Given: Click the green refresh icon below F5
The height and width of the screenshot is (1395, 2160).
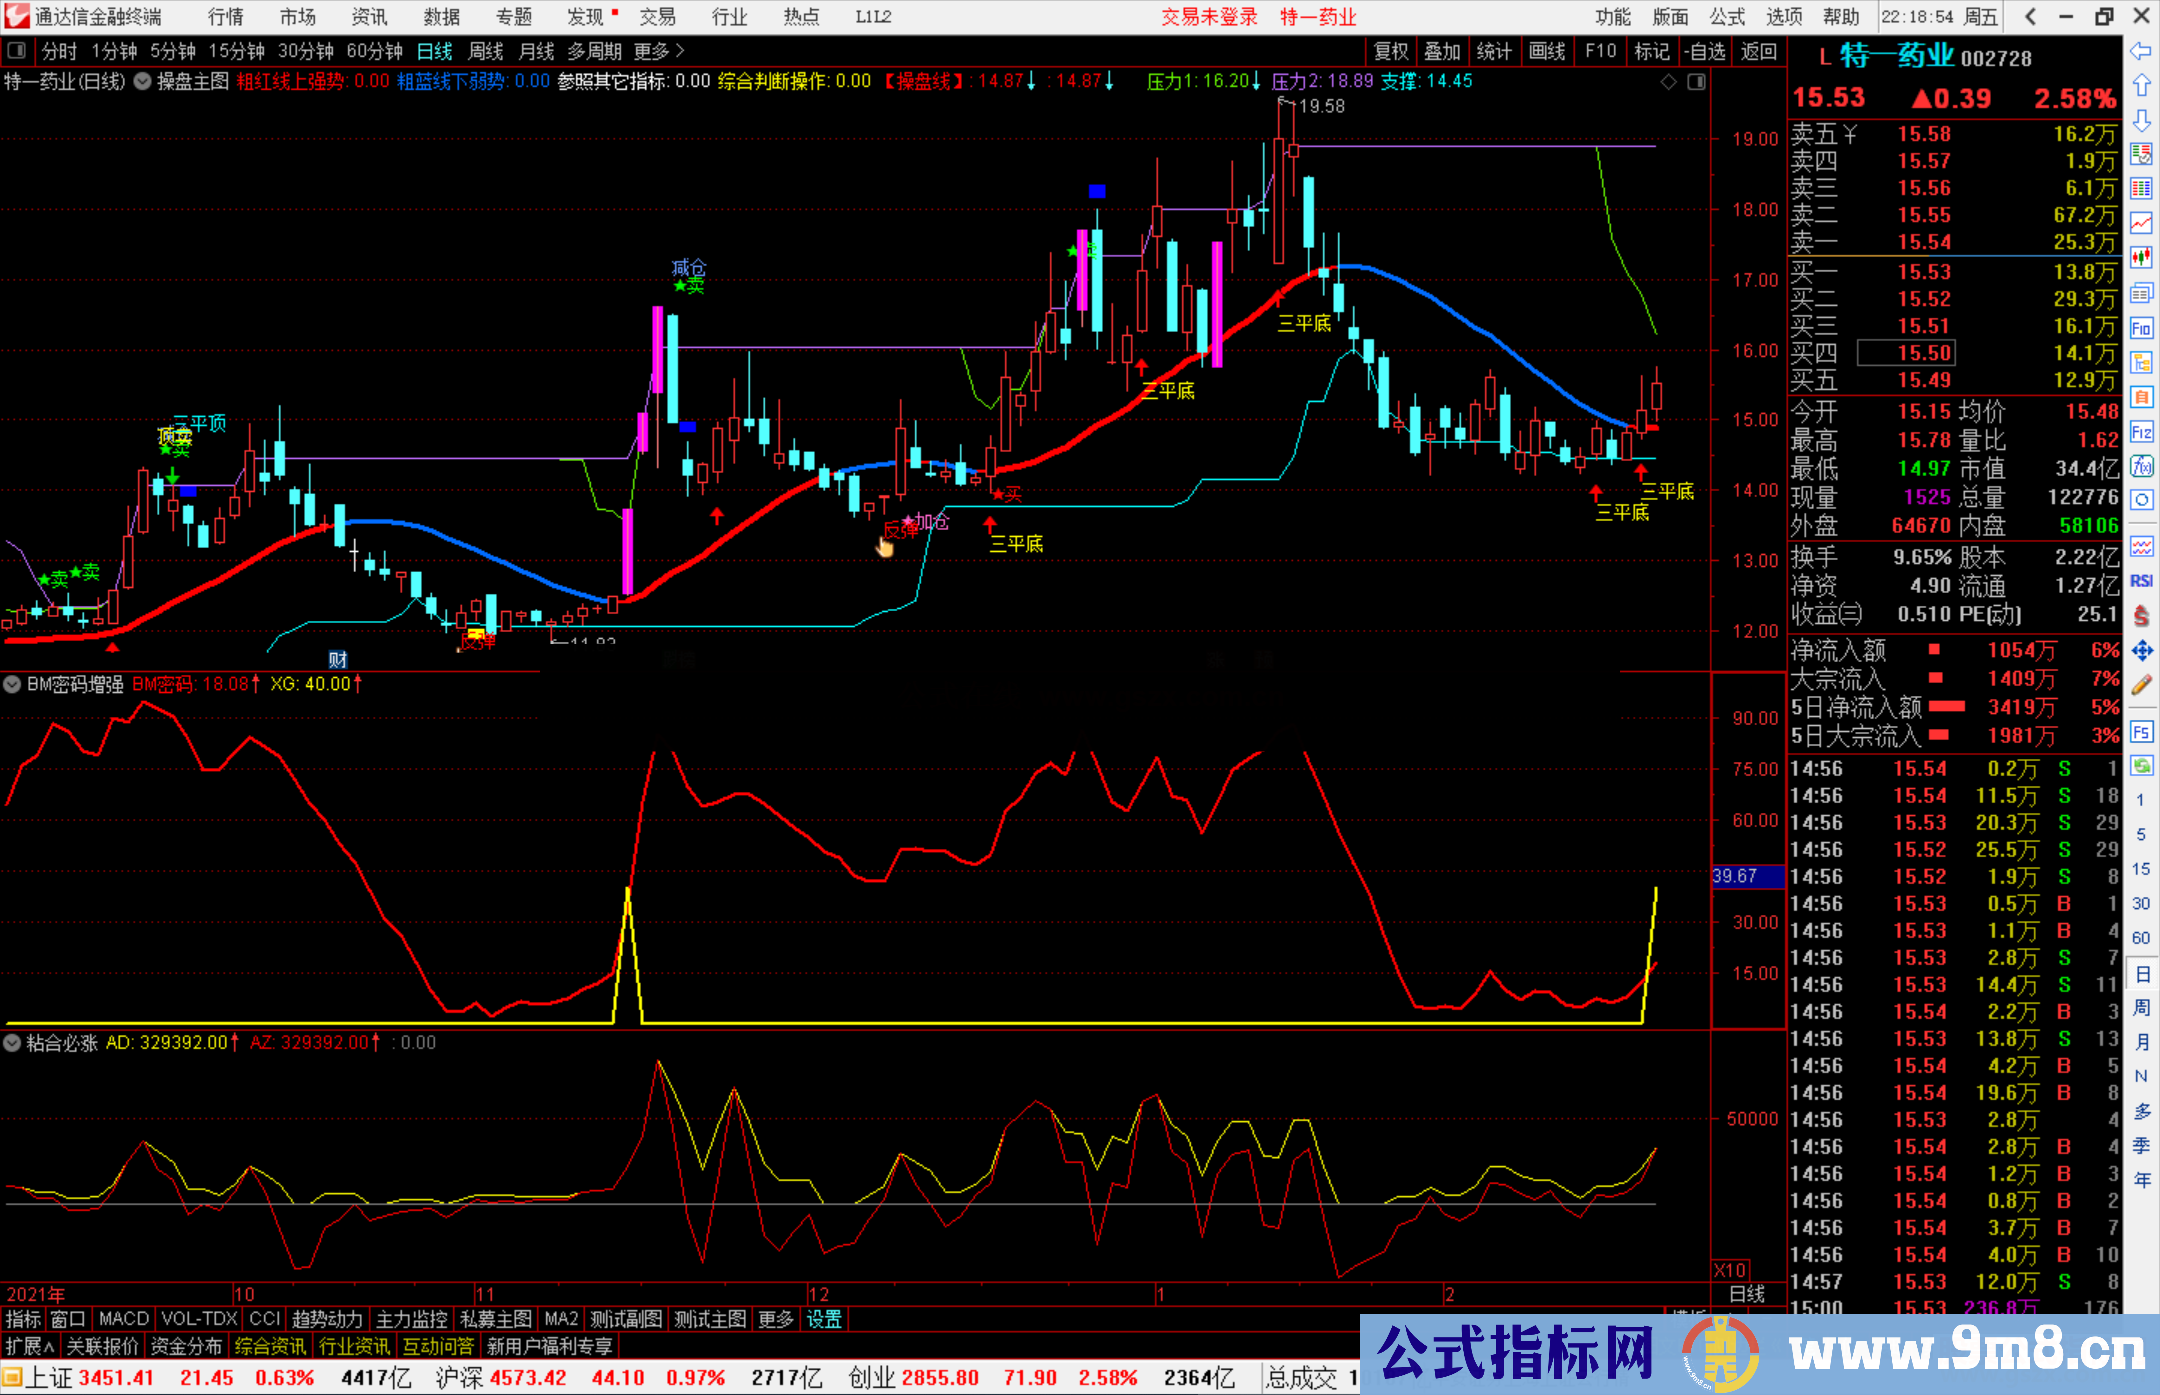Looking at the screenshot, I should [x=2142, y=763].
